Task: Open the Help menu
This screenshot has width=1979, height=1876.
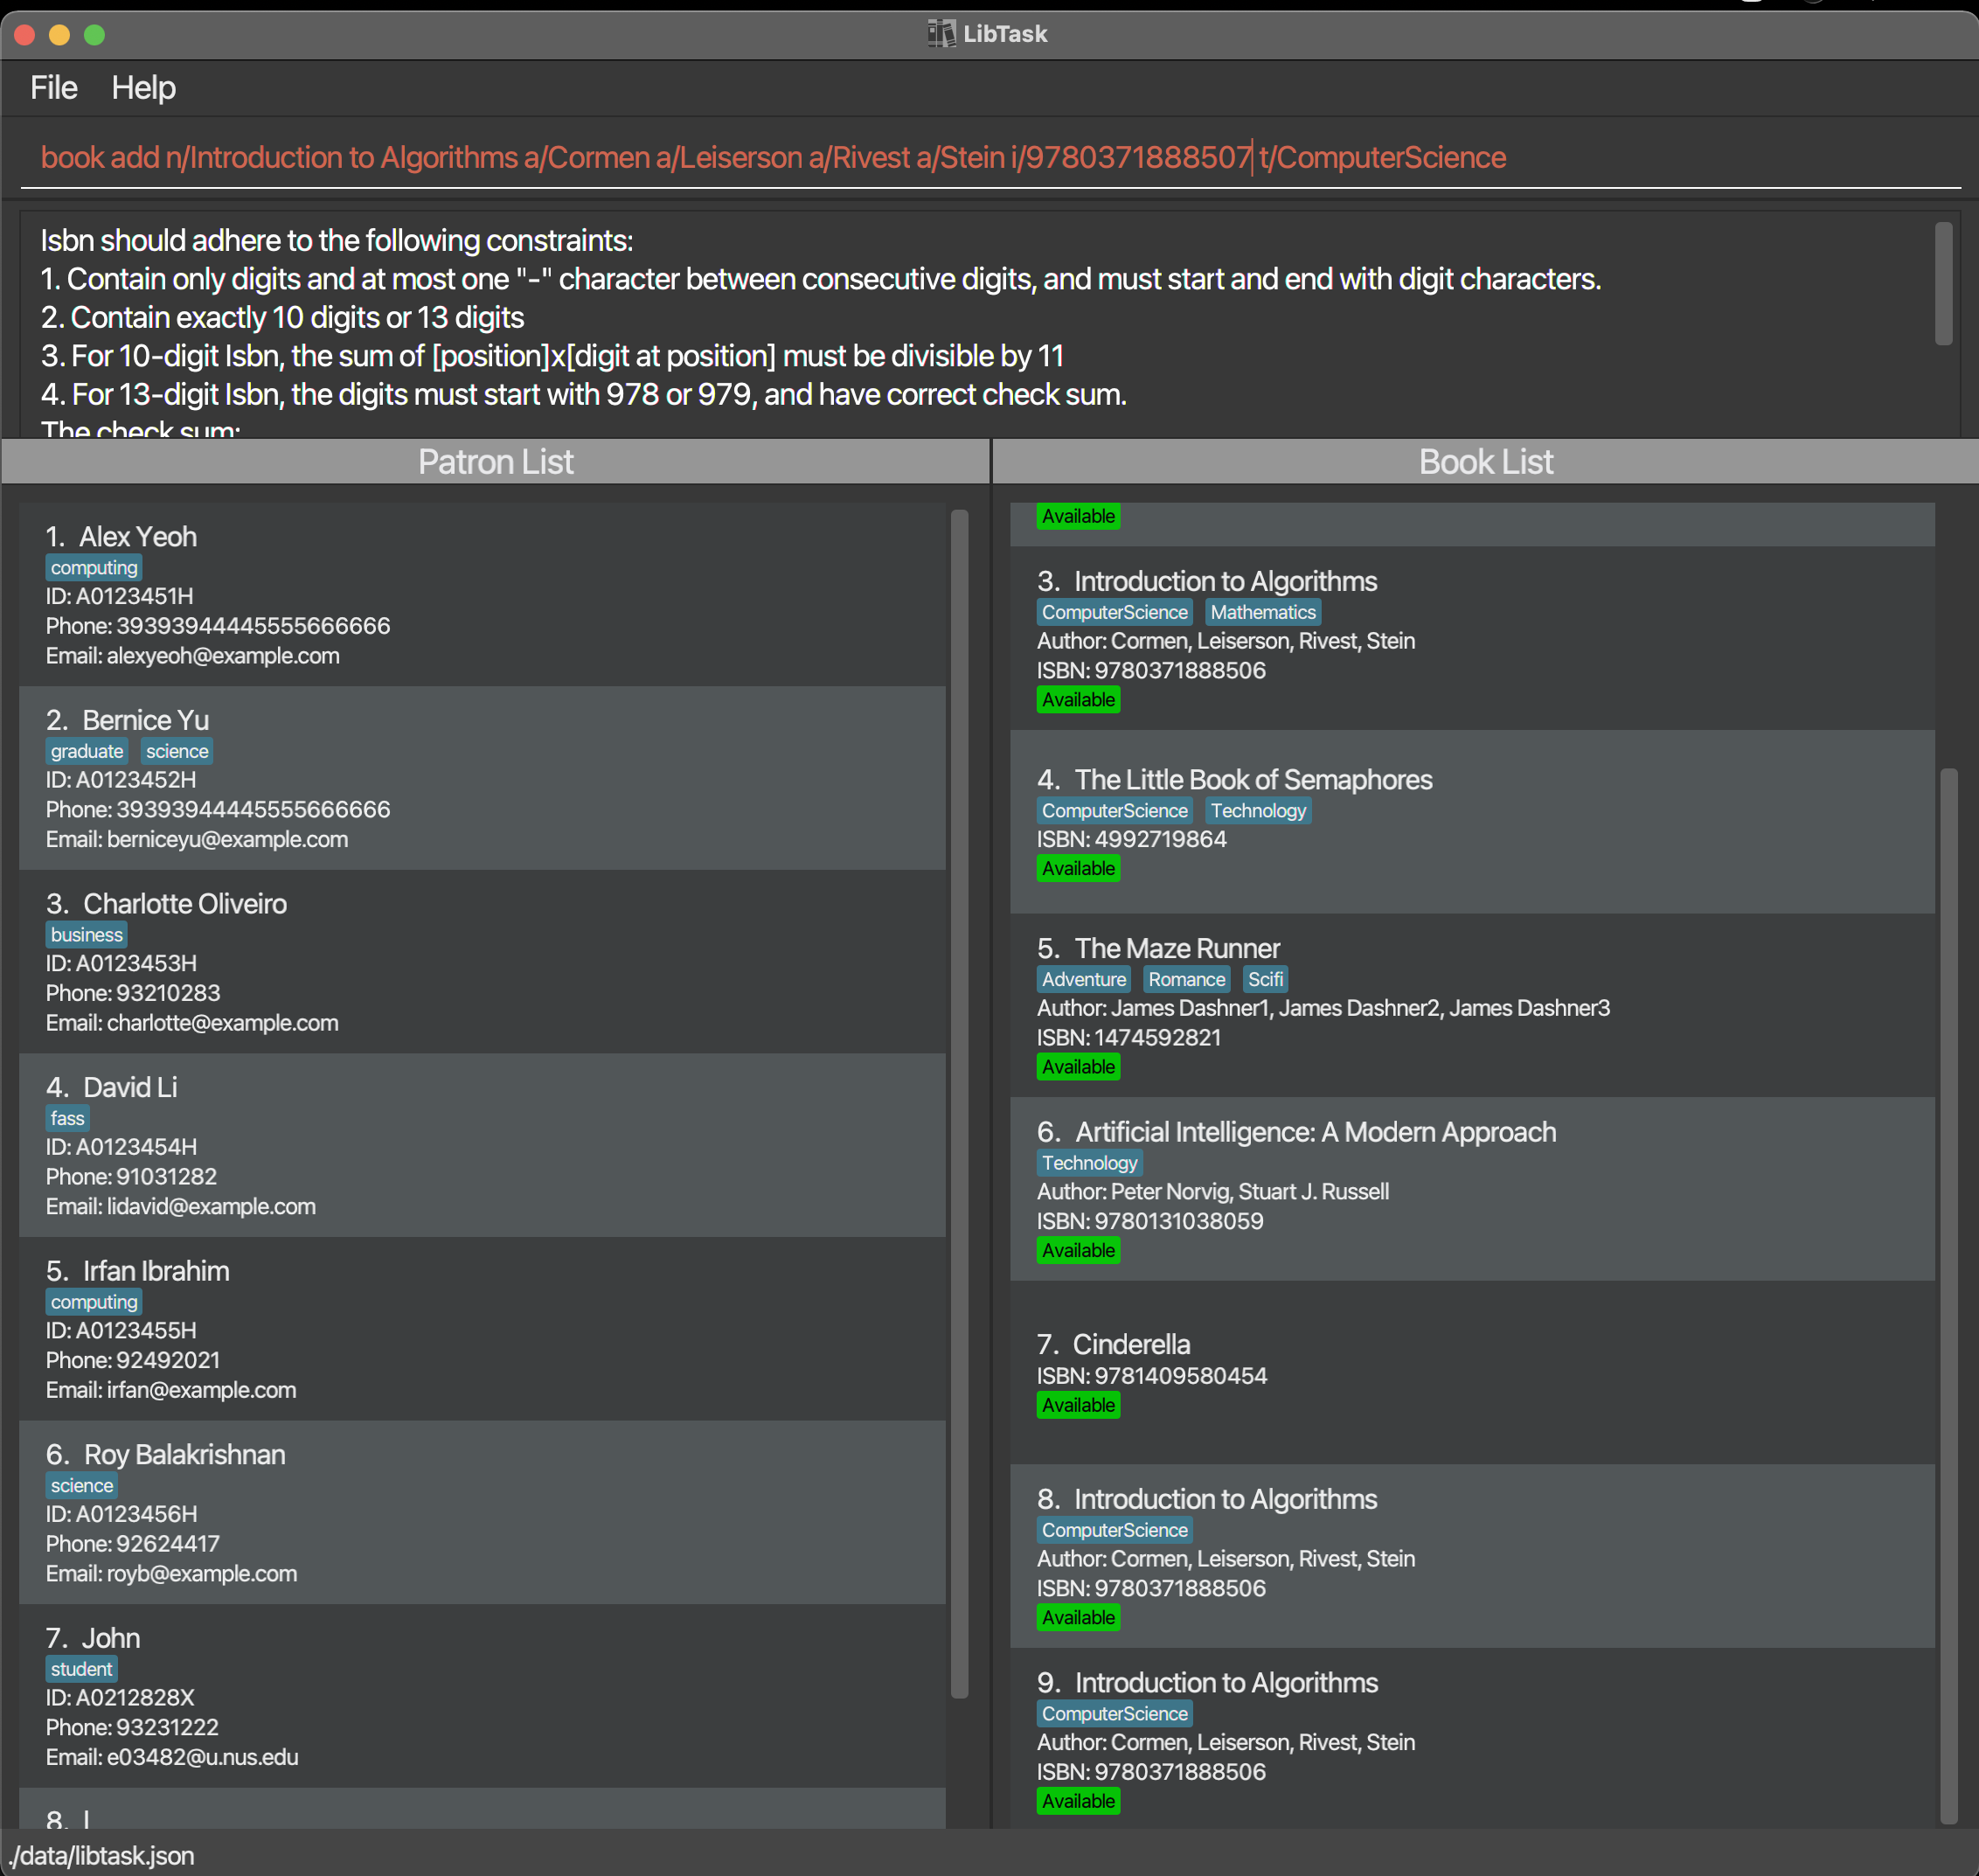Action: (143, 88)
